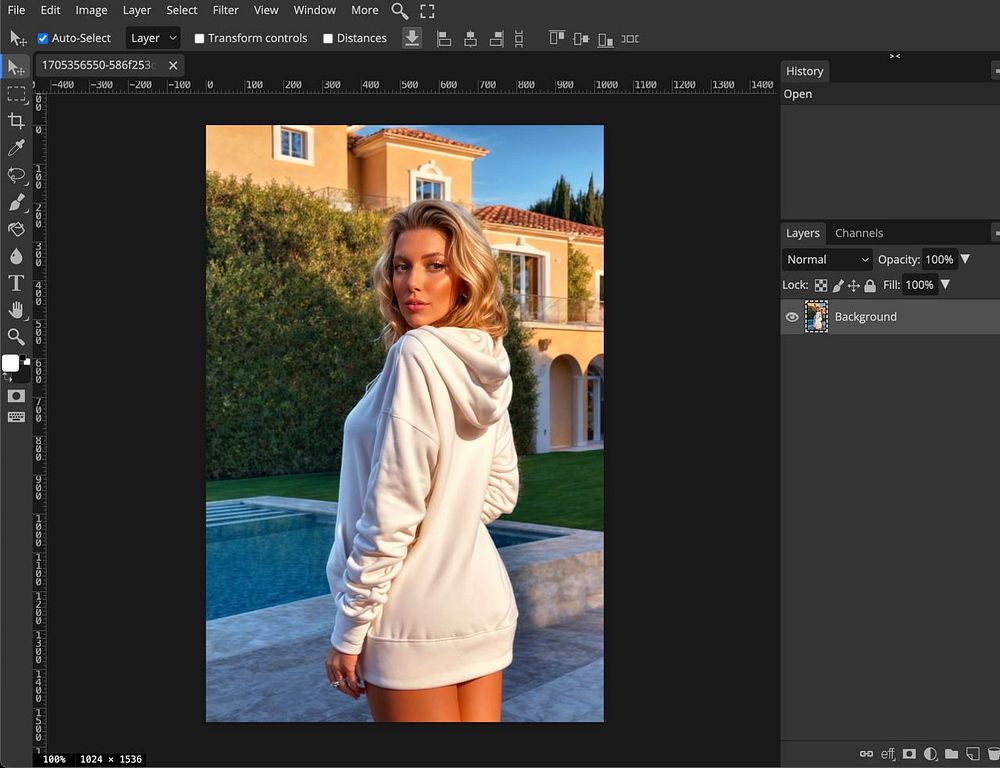Distribute vertical spacing icon in options bar
This screenshot has width=1000, height=768.
[519, 39]
